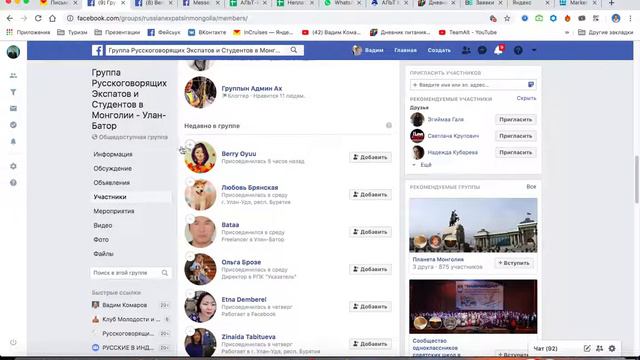The image size is (640, 360).
Task: Click the funnel icon in far-left sidebar
Action: [x=13, y=92]
